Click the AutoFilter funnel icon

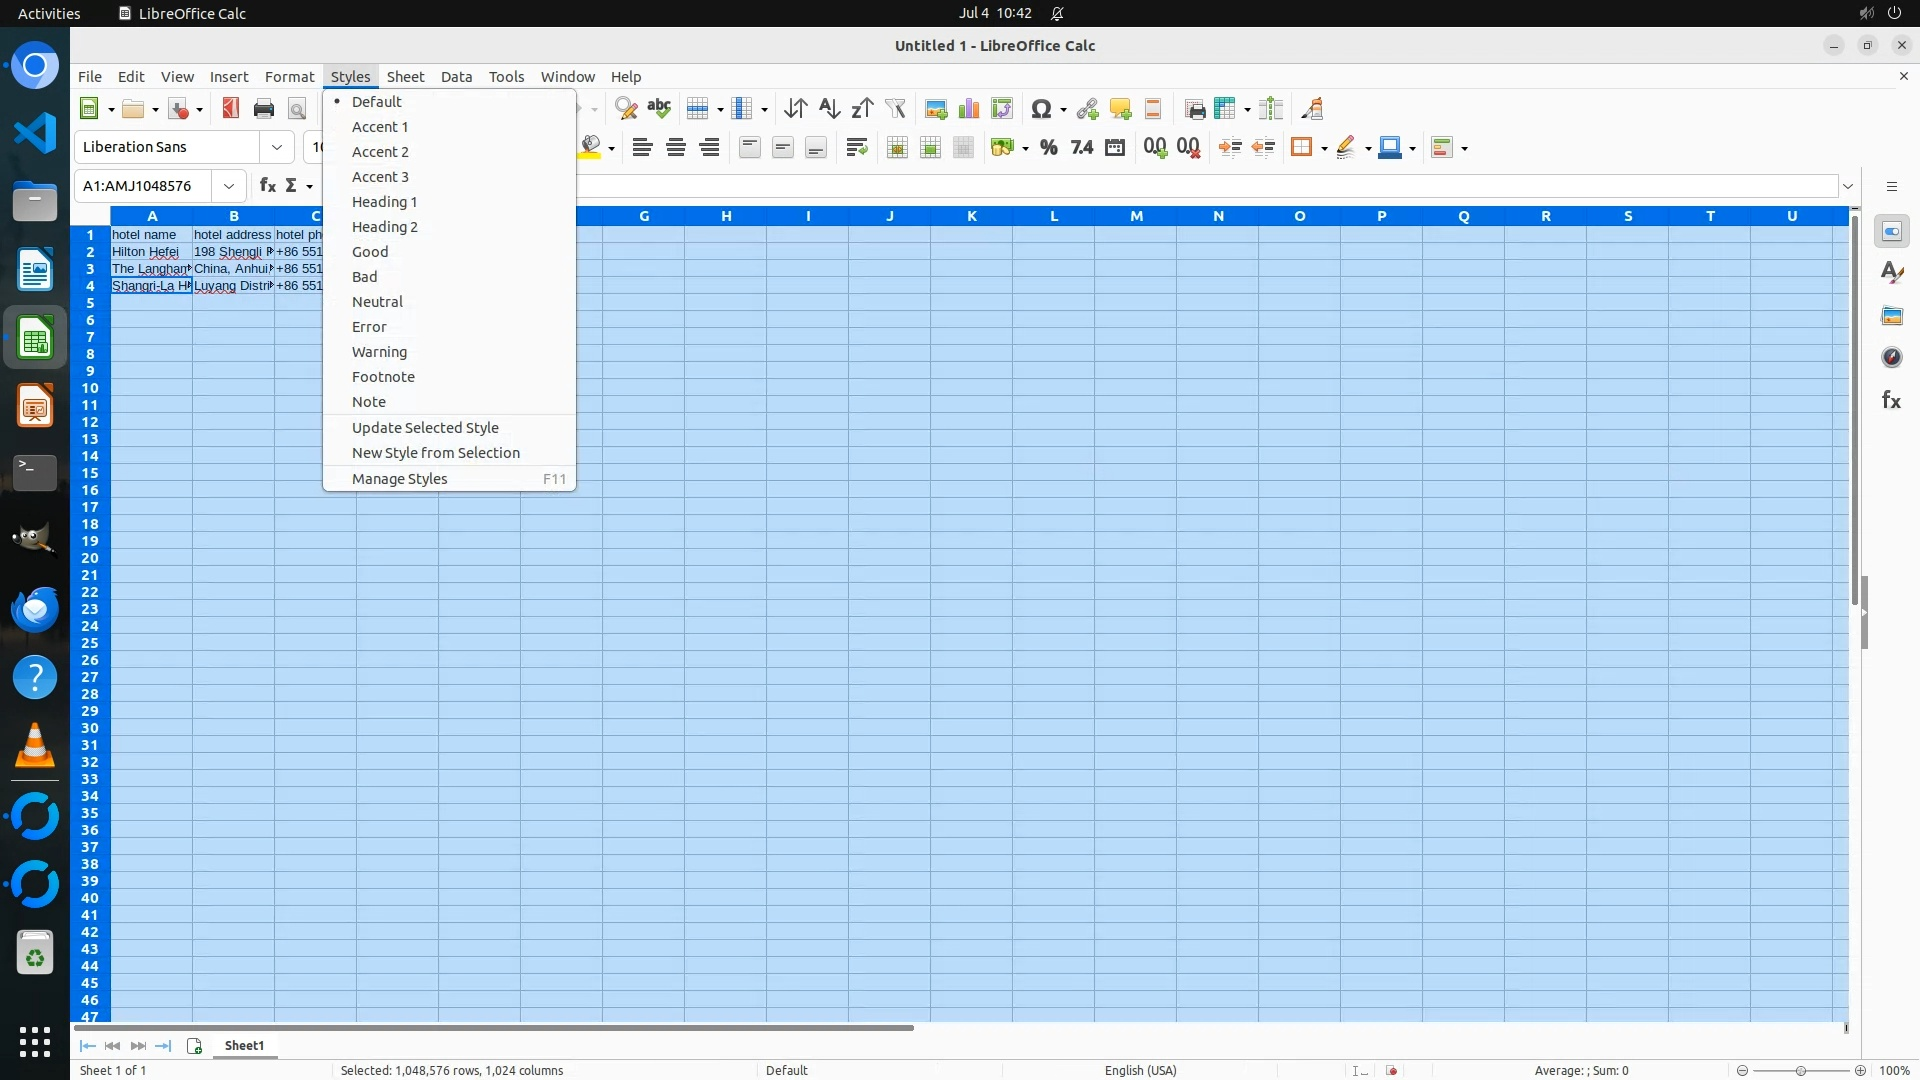click(895, 109)
